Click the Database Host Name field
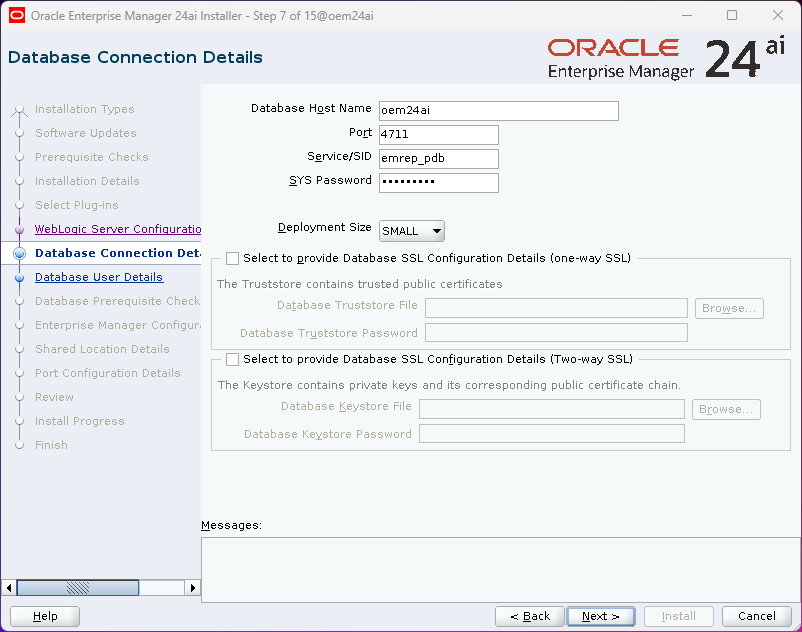This screenshot has height=632, width=802. point(498,111)
